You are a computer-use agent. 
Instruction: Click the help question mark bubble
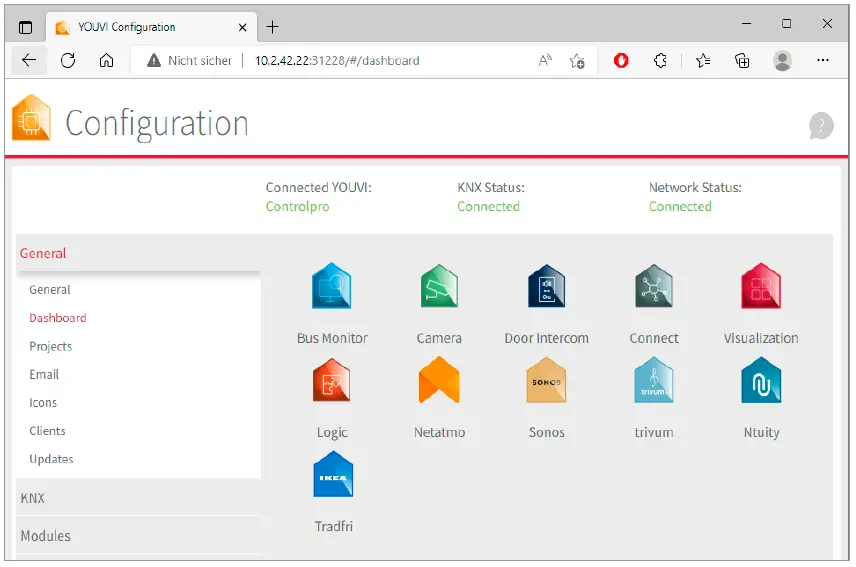821,126
